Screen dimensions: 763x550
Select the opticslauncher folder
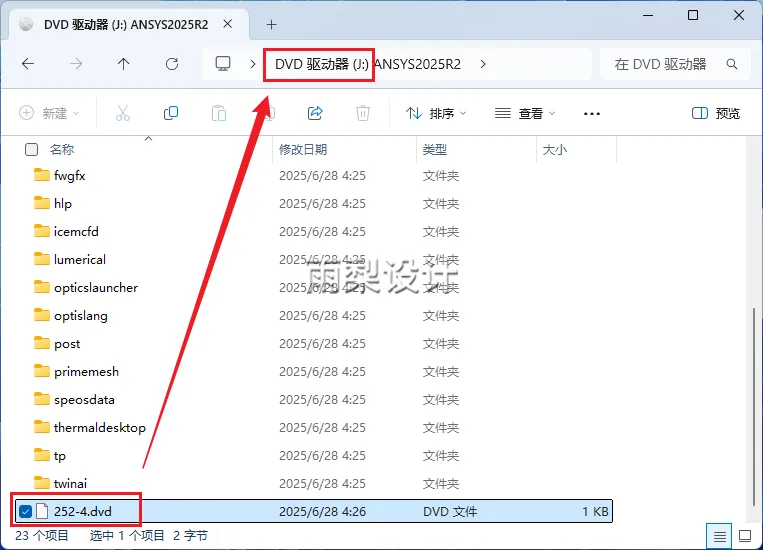pos(96,288)
